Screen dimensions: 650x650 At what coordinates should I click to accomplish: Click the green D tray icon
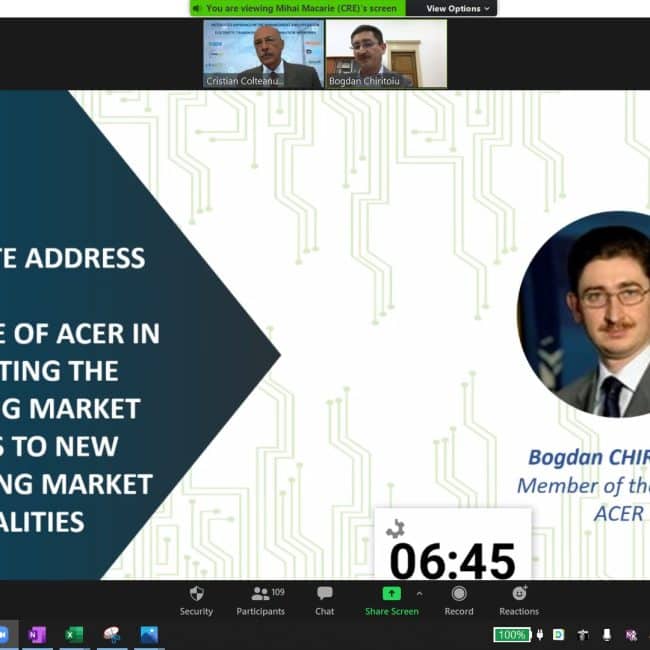click(x=558, y=634)
